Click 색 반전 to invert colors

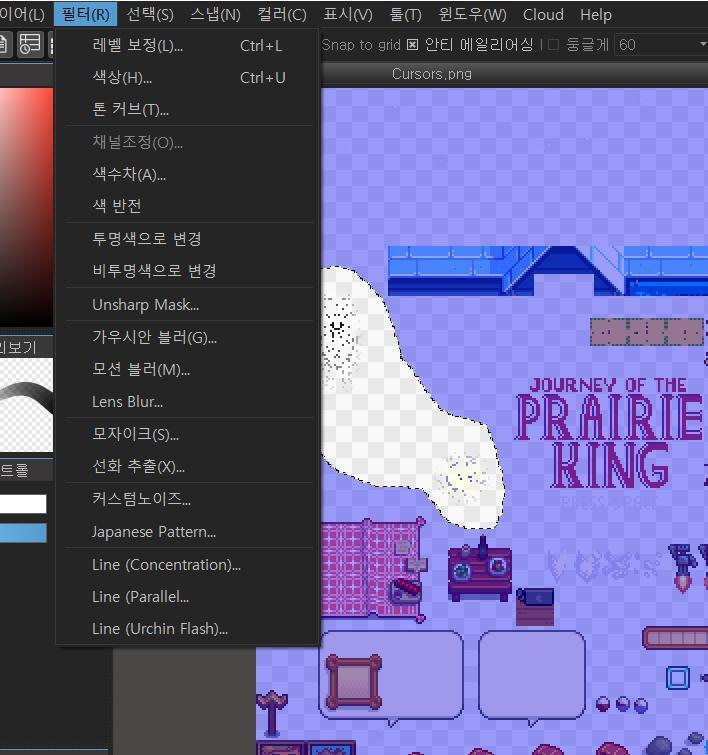(x=188, y=206)
